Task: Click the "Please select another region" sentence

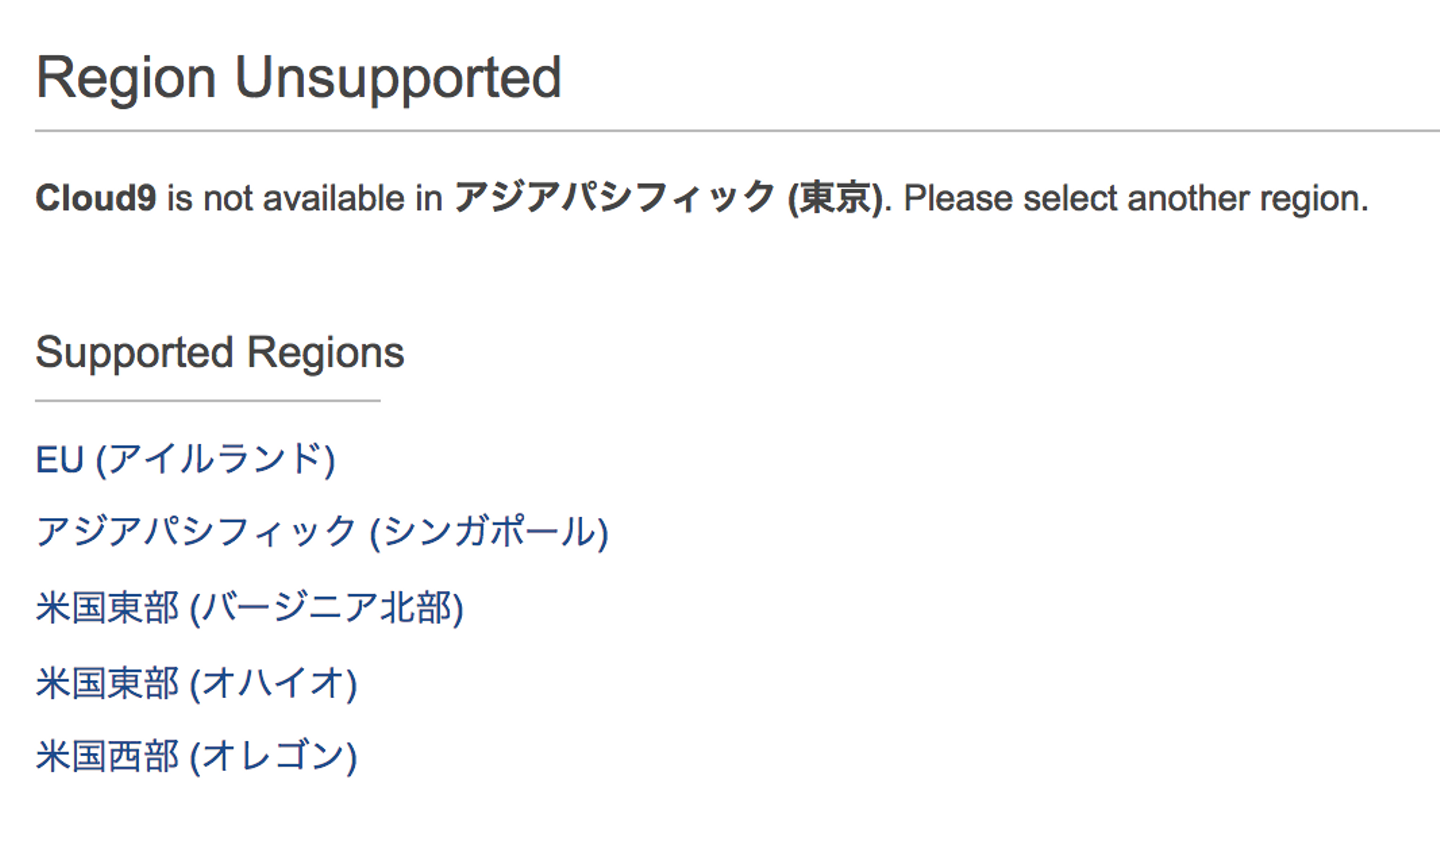Action: click(x=1135, y=198)
